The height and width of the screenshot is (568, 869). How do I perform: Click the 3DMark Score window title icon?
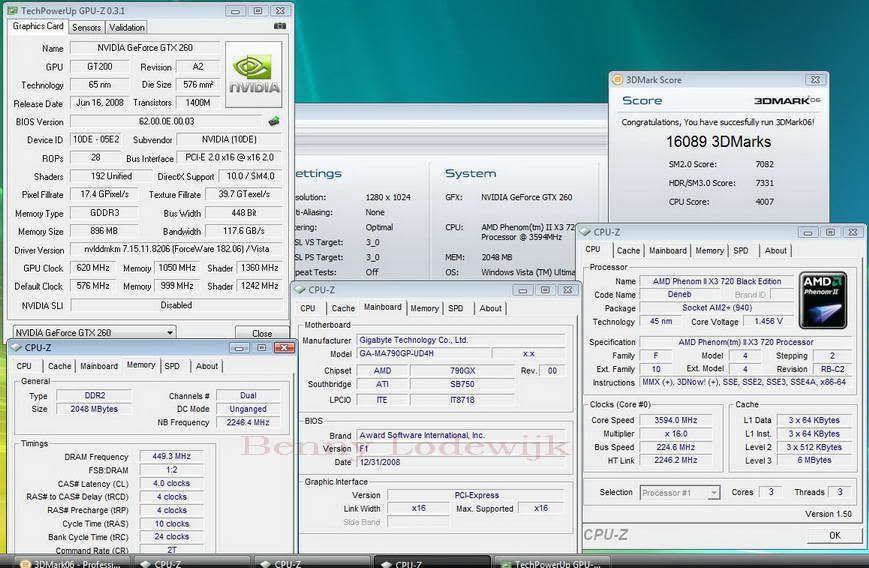point(617,79)
